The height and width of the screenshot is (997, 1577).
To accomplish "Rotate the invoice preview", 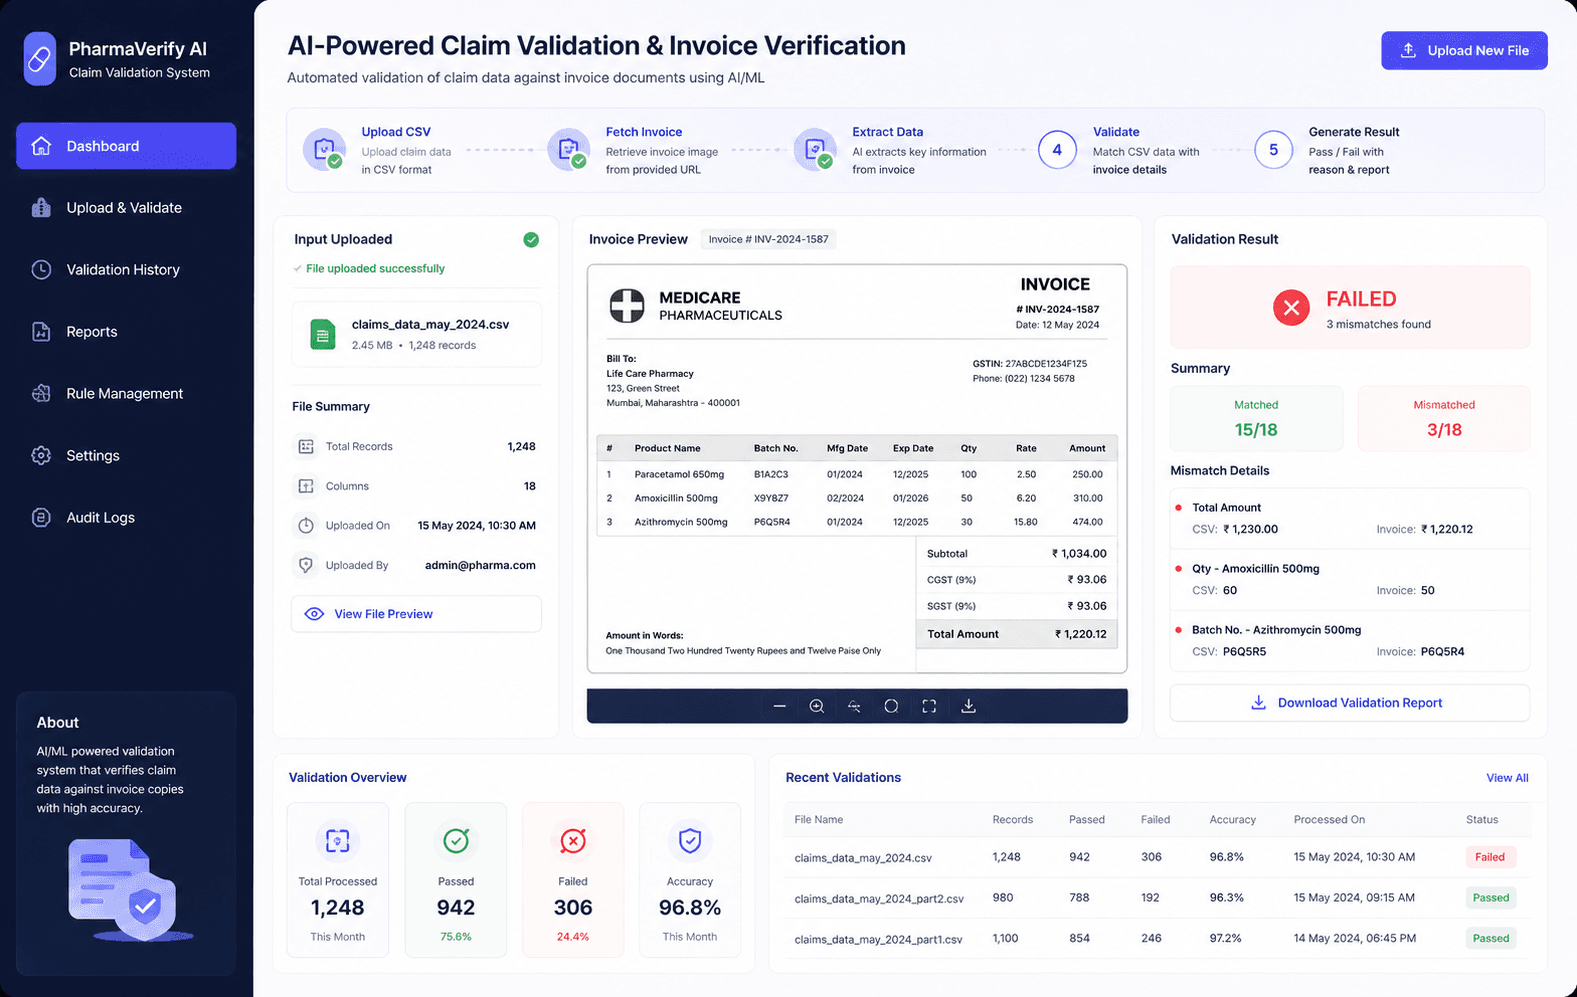I will (x=891, y=706).
